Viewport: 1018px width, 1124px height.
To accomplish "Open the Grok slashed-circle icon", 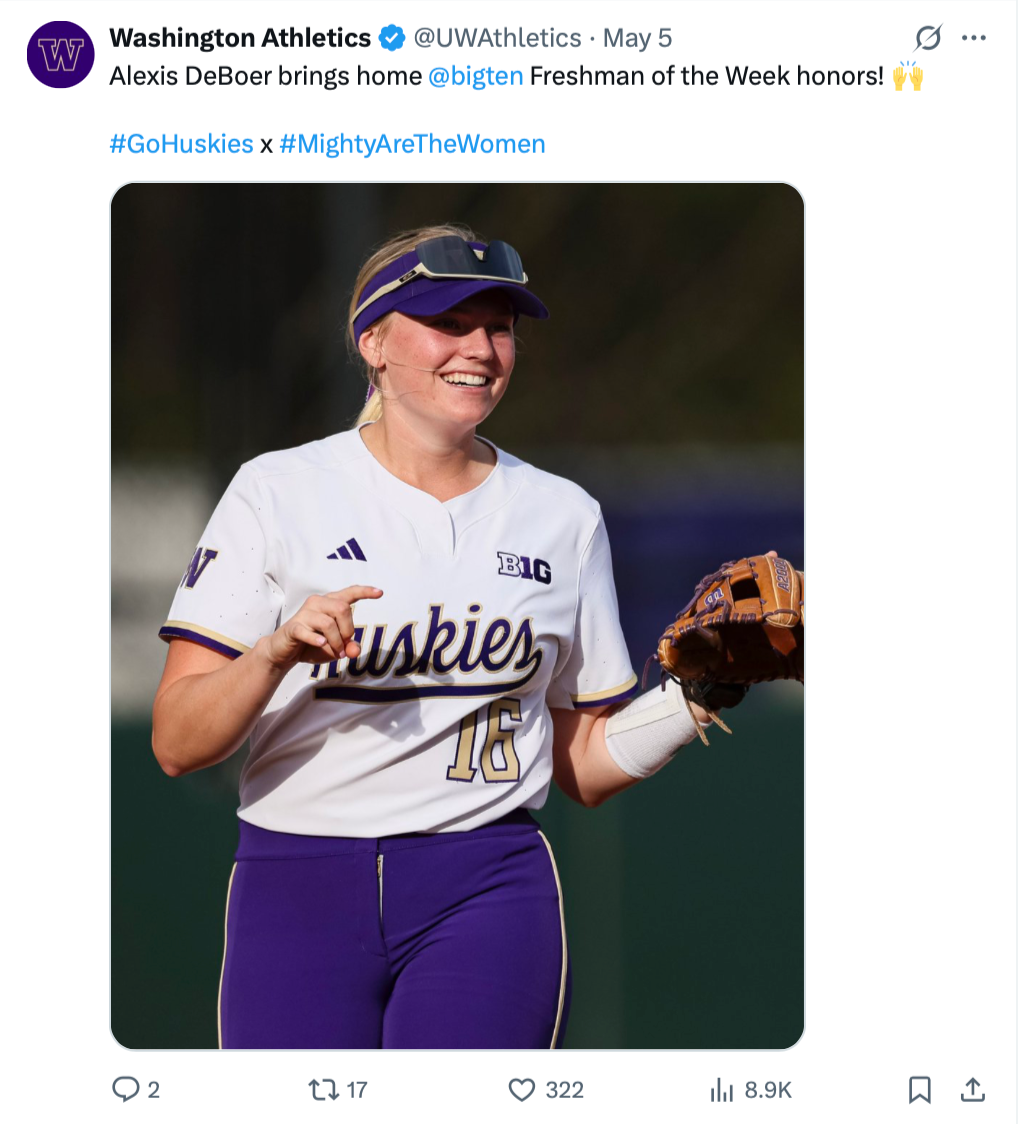I will pos(928,39).
